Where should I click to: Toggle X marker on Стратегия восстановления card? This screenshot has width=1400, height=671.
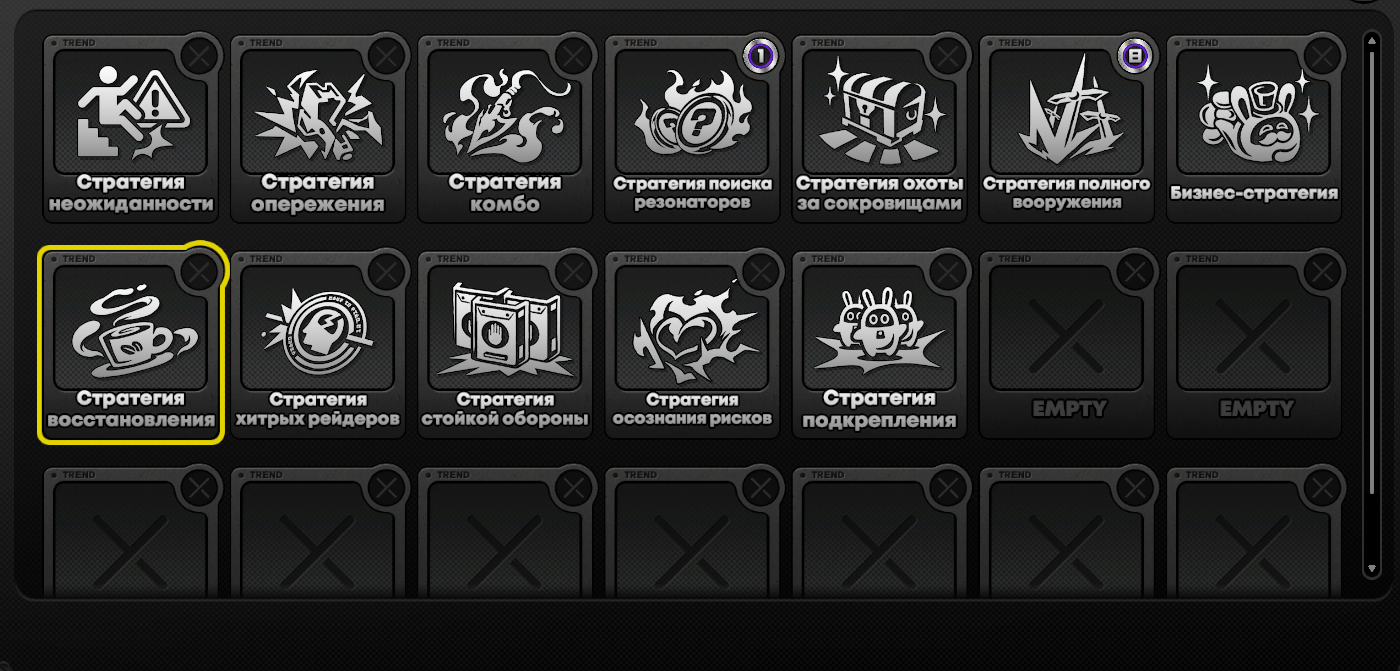click(x=199, y=271)
